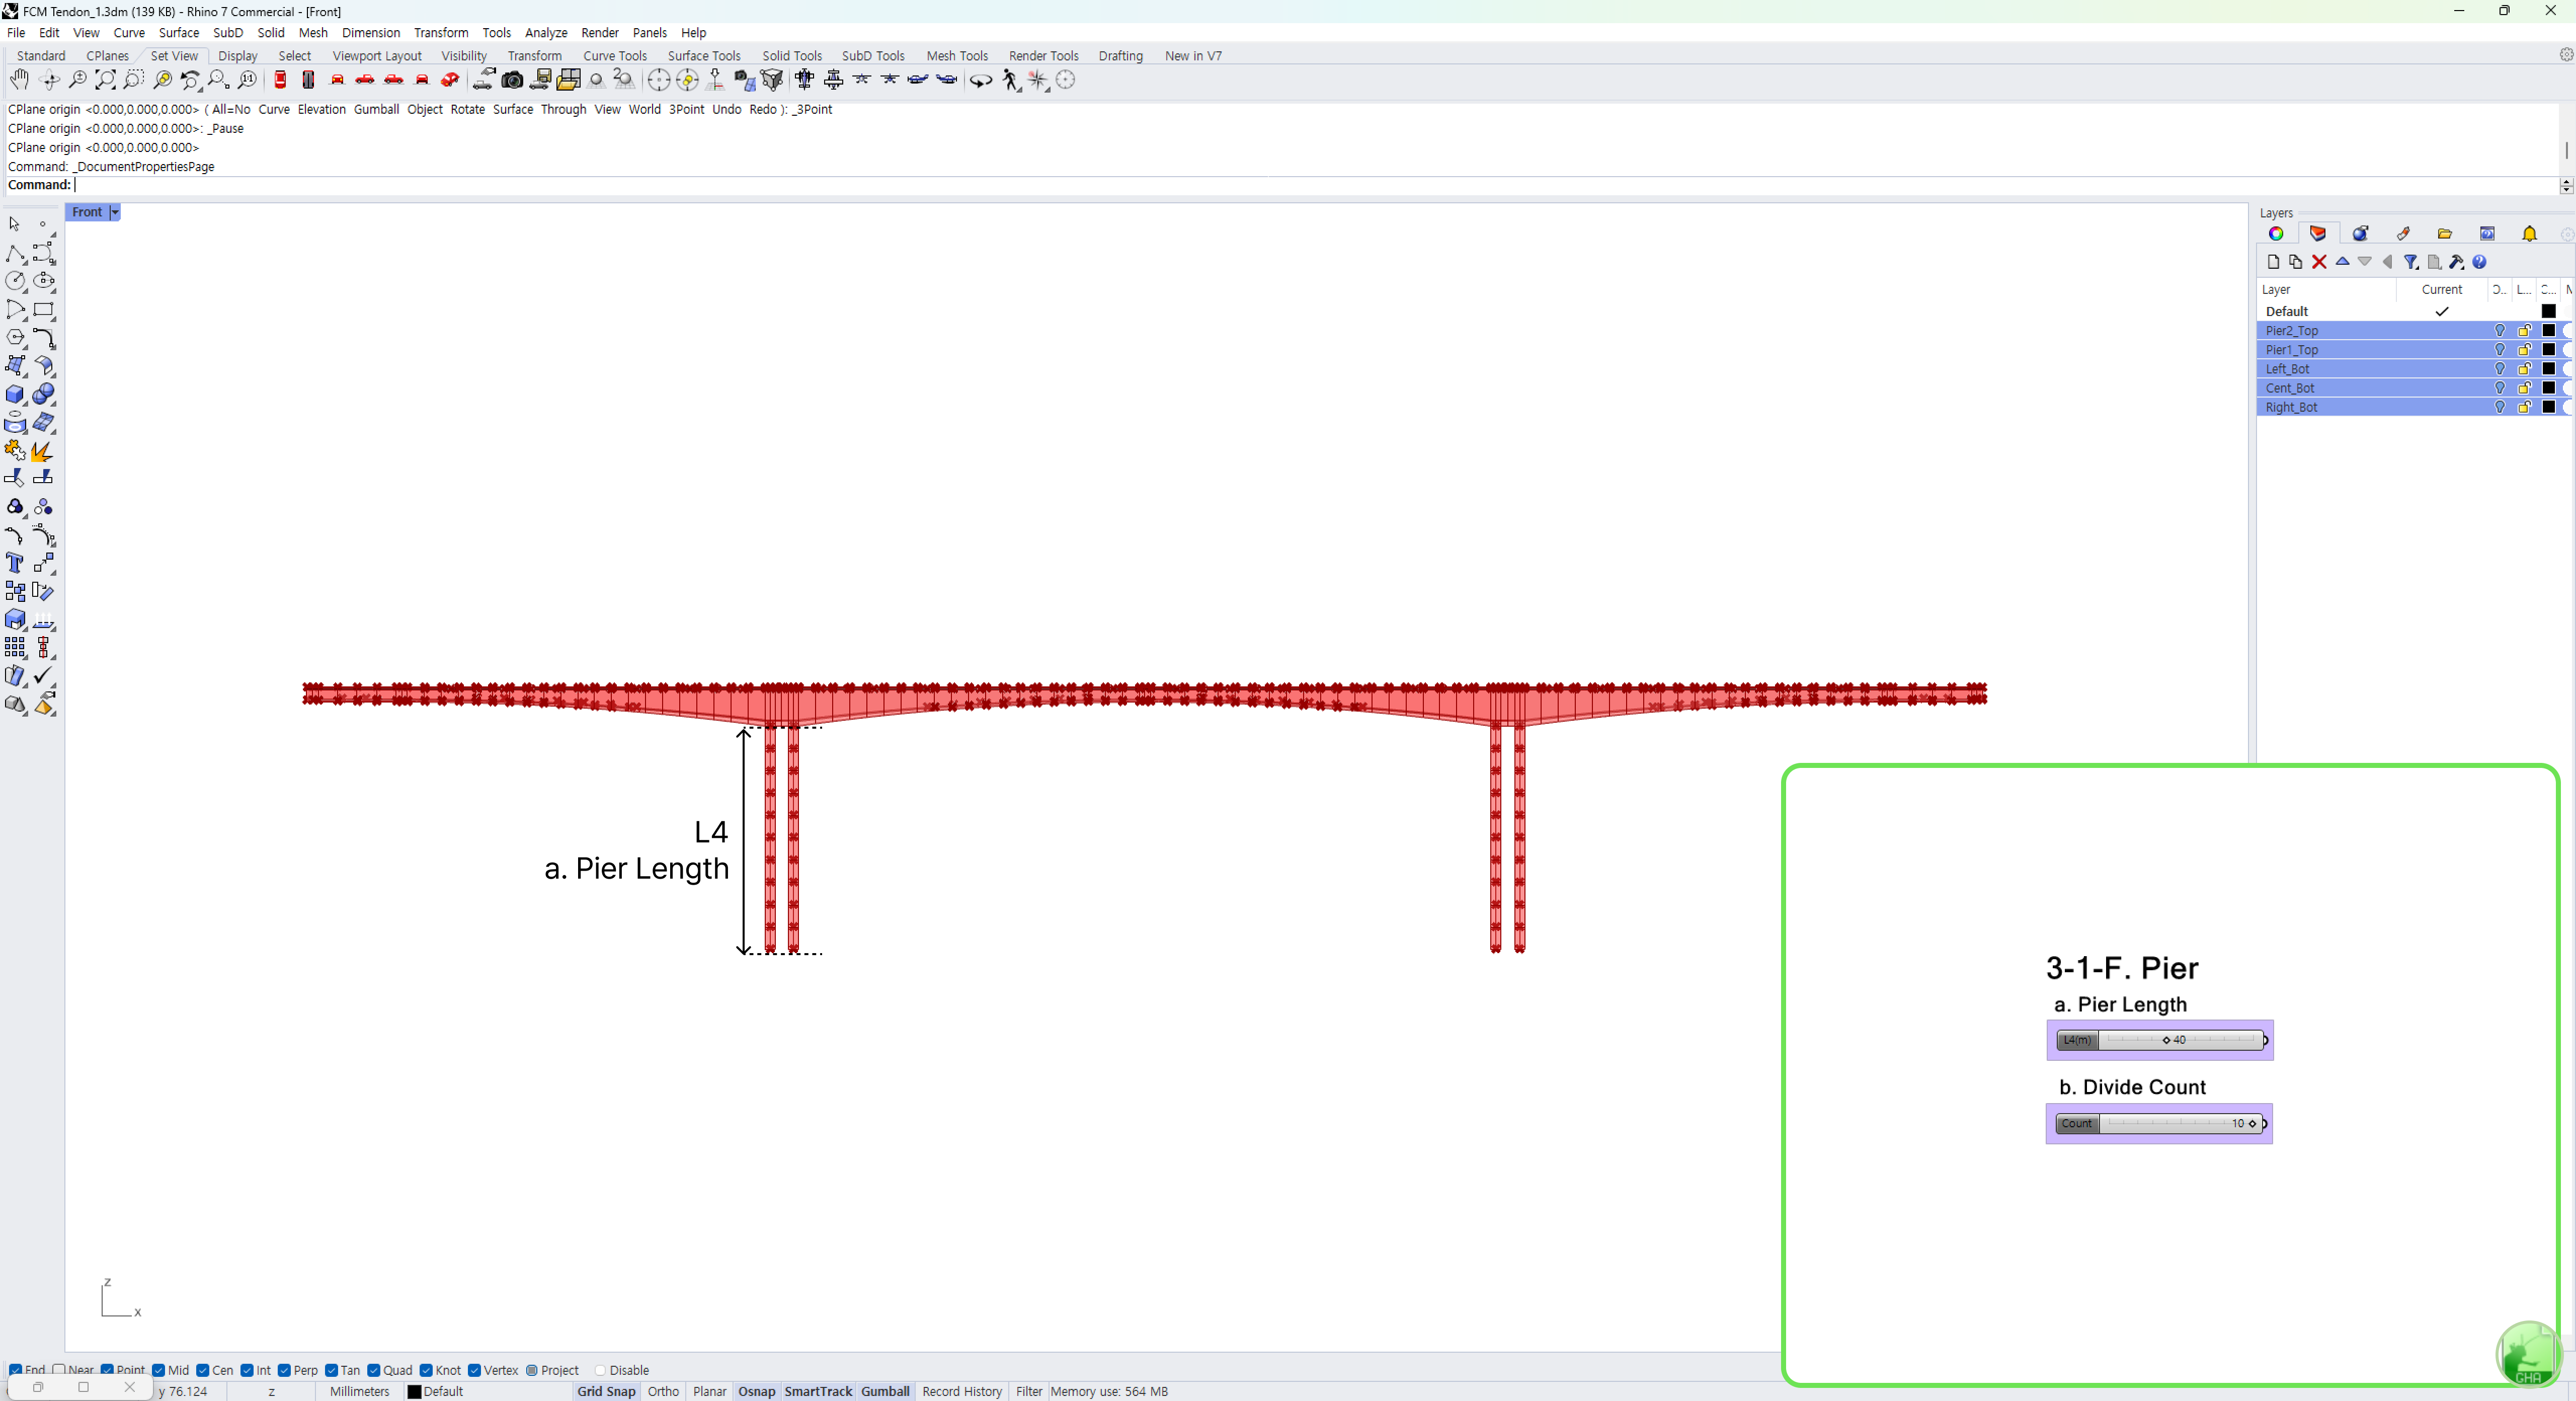The image size is (2576, 1401).
Task: Click the New Layer icon
Action: [x=2273, y=262]
